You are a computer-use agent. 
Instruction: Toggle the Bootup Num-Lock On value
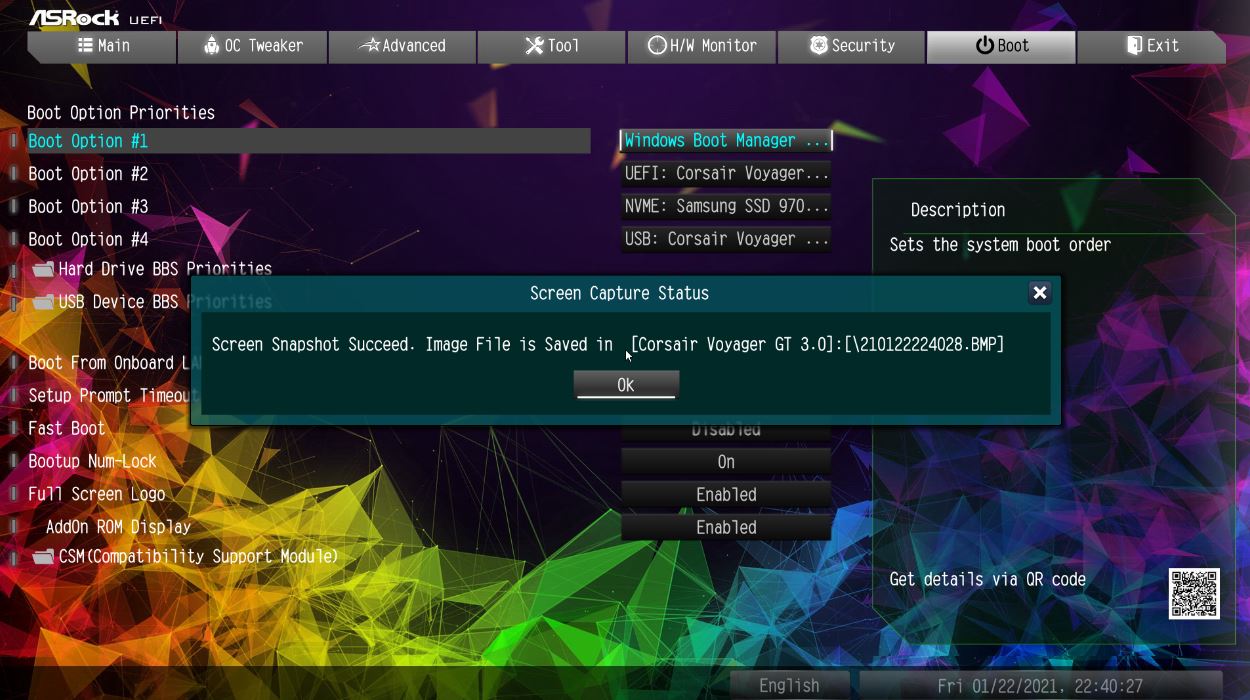(x=726, y=462)
